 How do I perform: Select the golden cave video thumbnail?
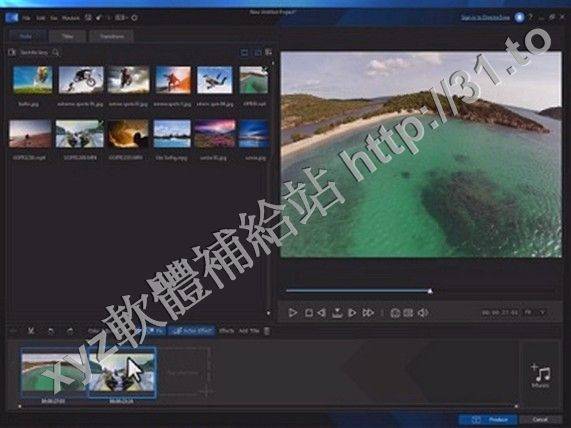[x=128, y=134]
